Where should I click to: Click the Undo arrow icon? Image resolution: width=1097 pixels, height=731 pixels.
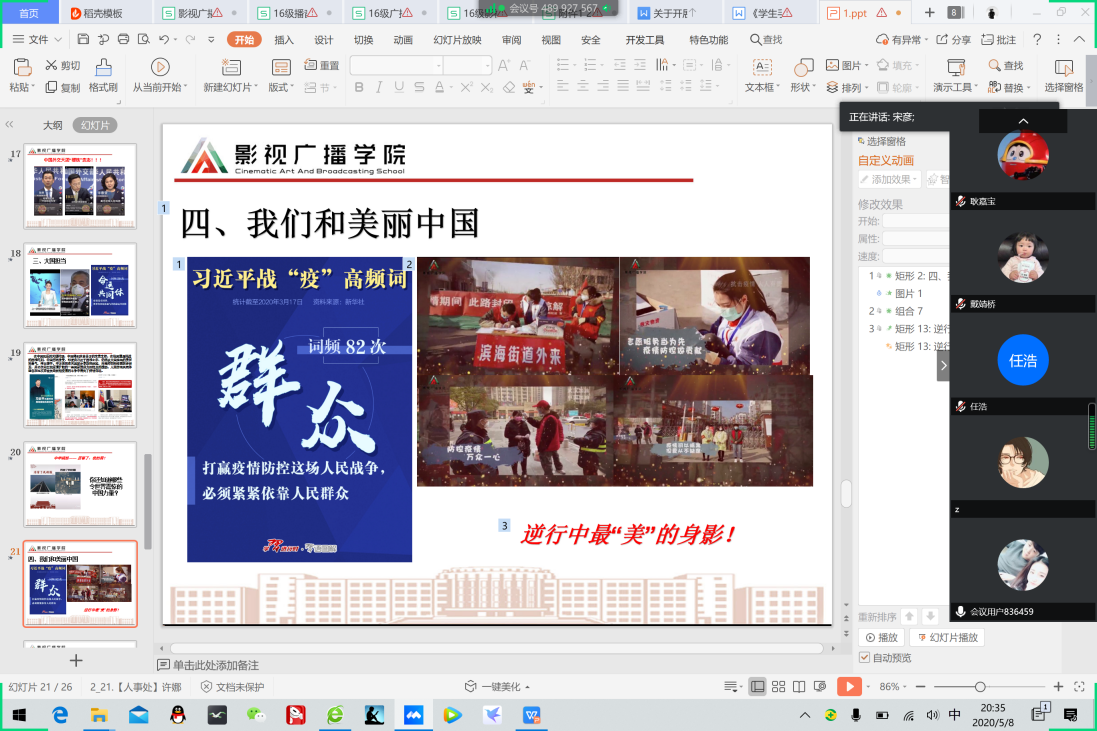click(x=164, y=40)
